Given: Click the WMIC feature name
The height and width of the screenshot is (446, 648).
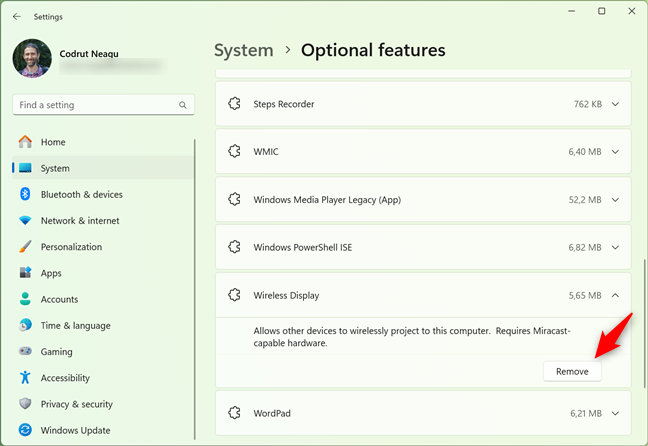Looking at the screenshot, I should tap(266, 152).
